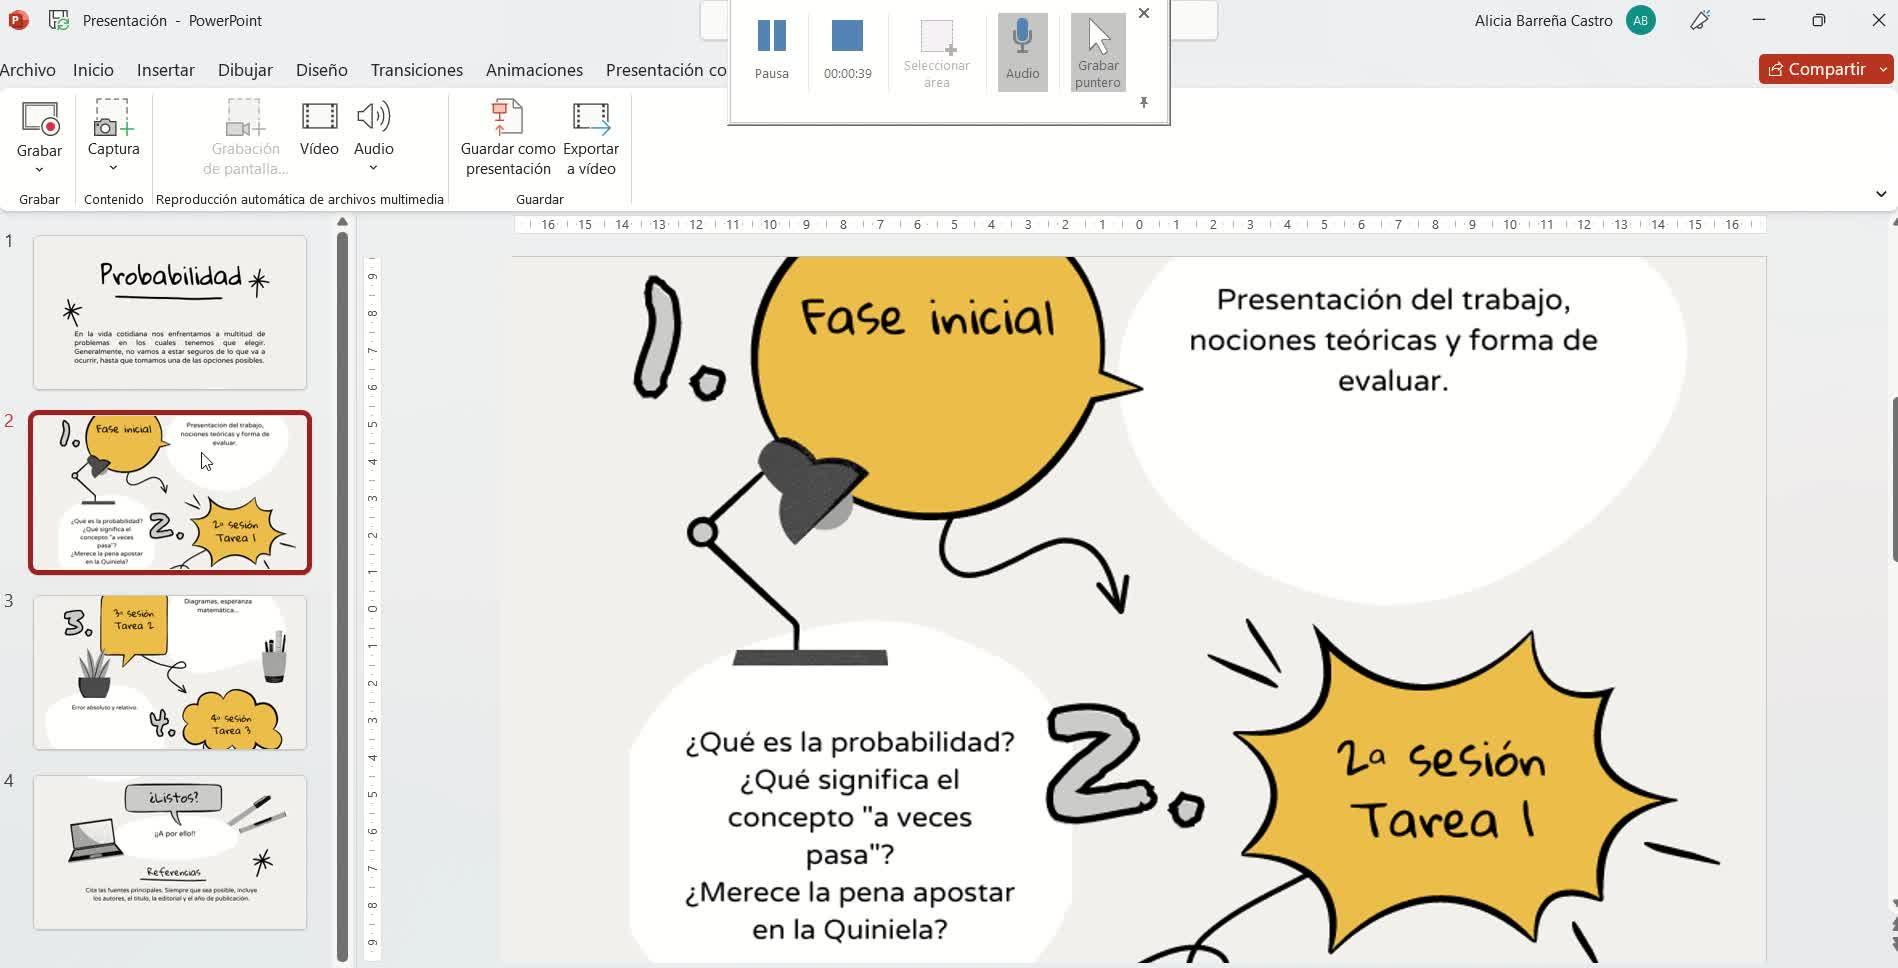Stop the screen recording
Image resolution: width=1898 pixels, height=968 pixels.
click(847, 50)
